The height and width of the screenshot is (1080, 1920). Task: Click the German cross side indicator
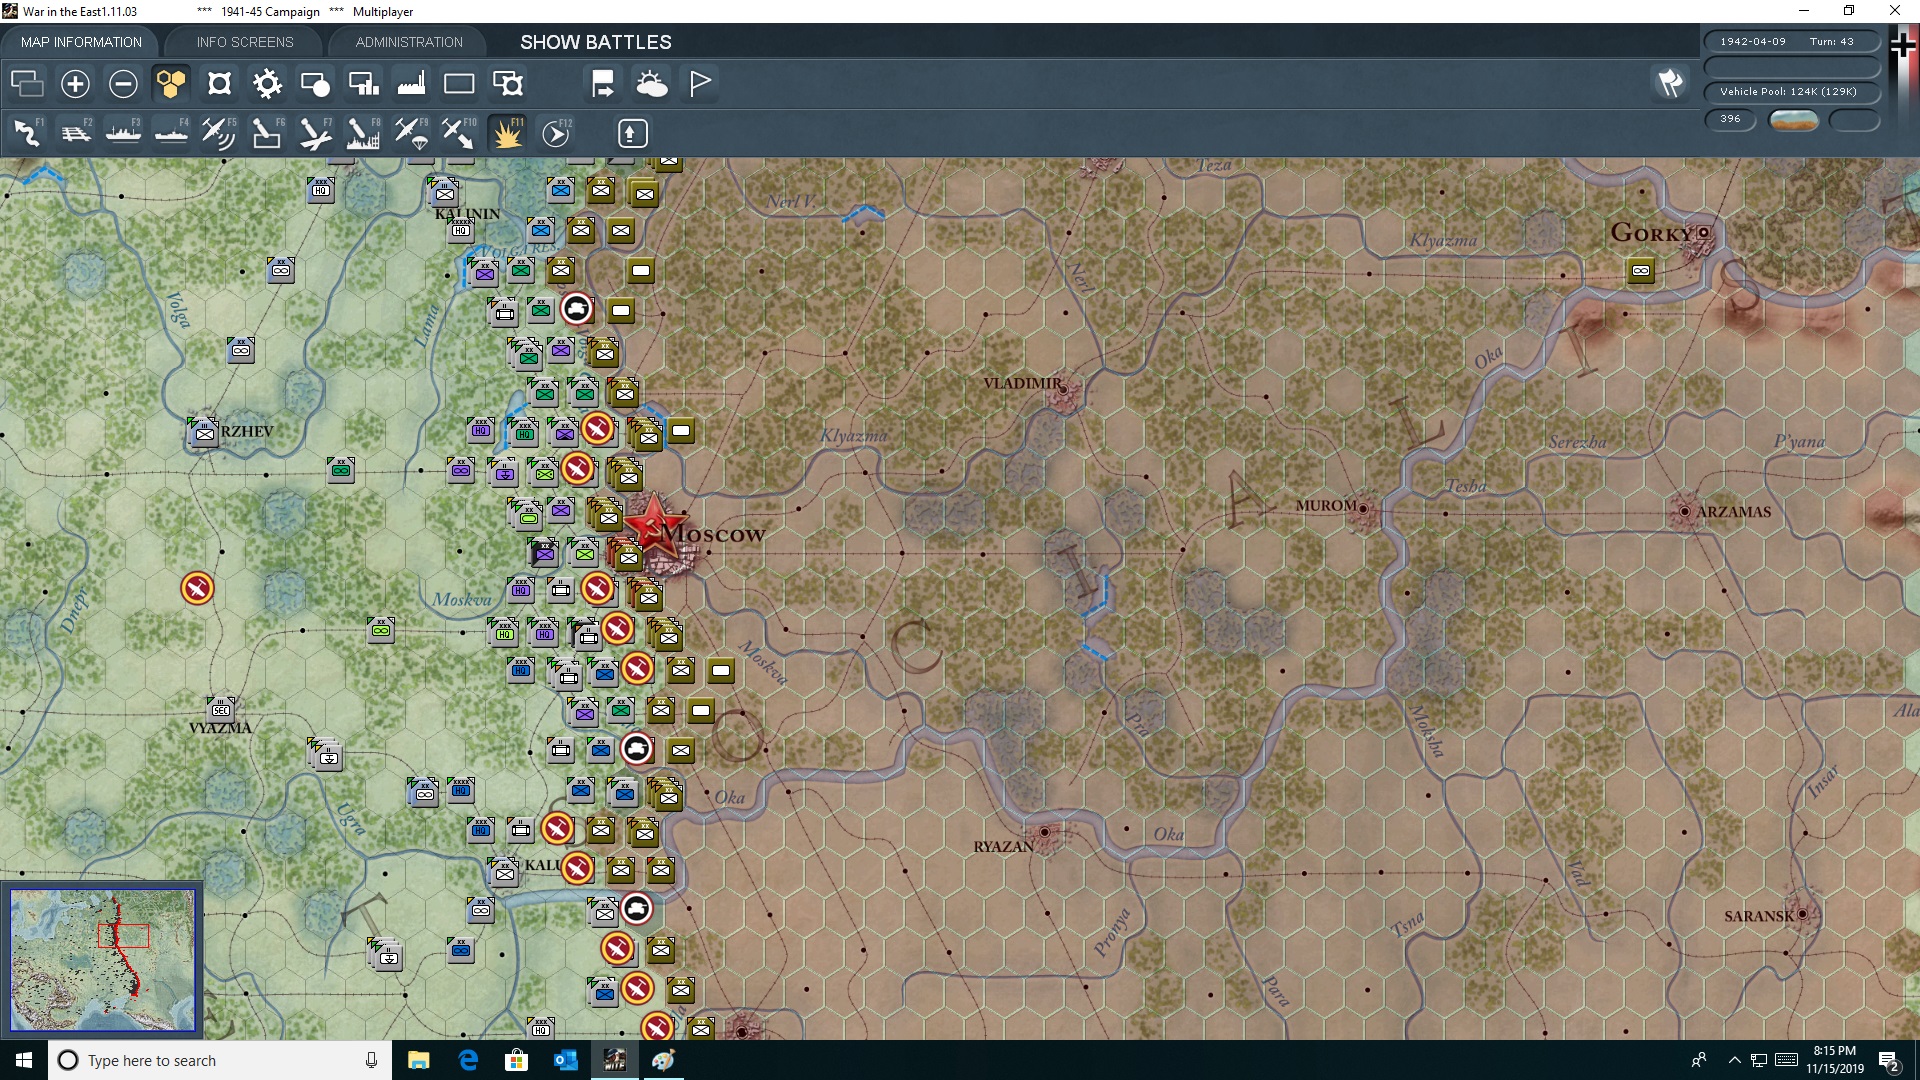(1903, 46)
